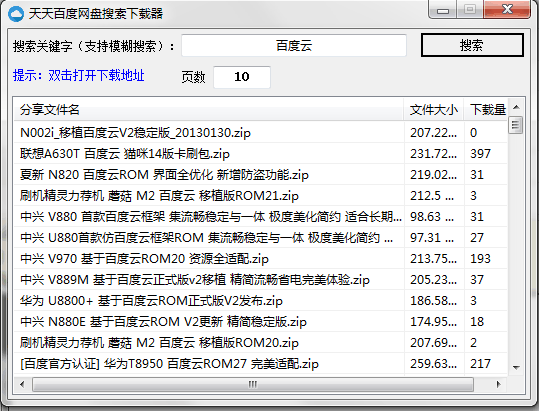Image resolution: width=539 pixels, height=411 pixels.
Task: Click file size 212.5 ... cell
Action: point(432,196)
